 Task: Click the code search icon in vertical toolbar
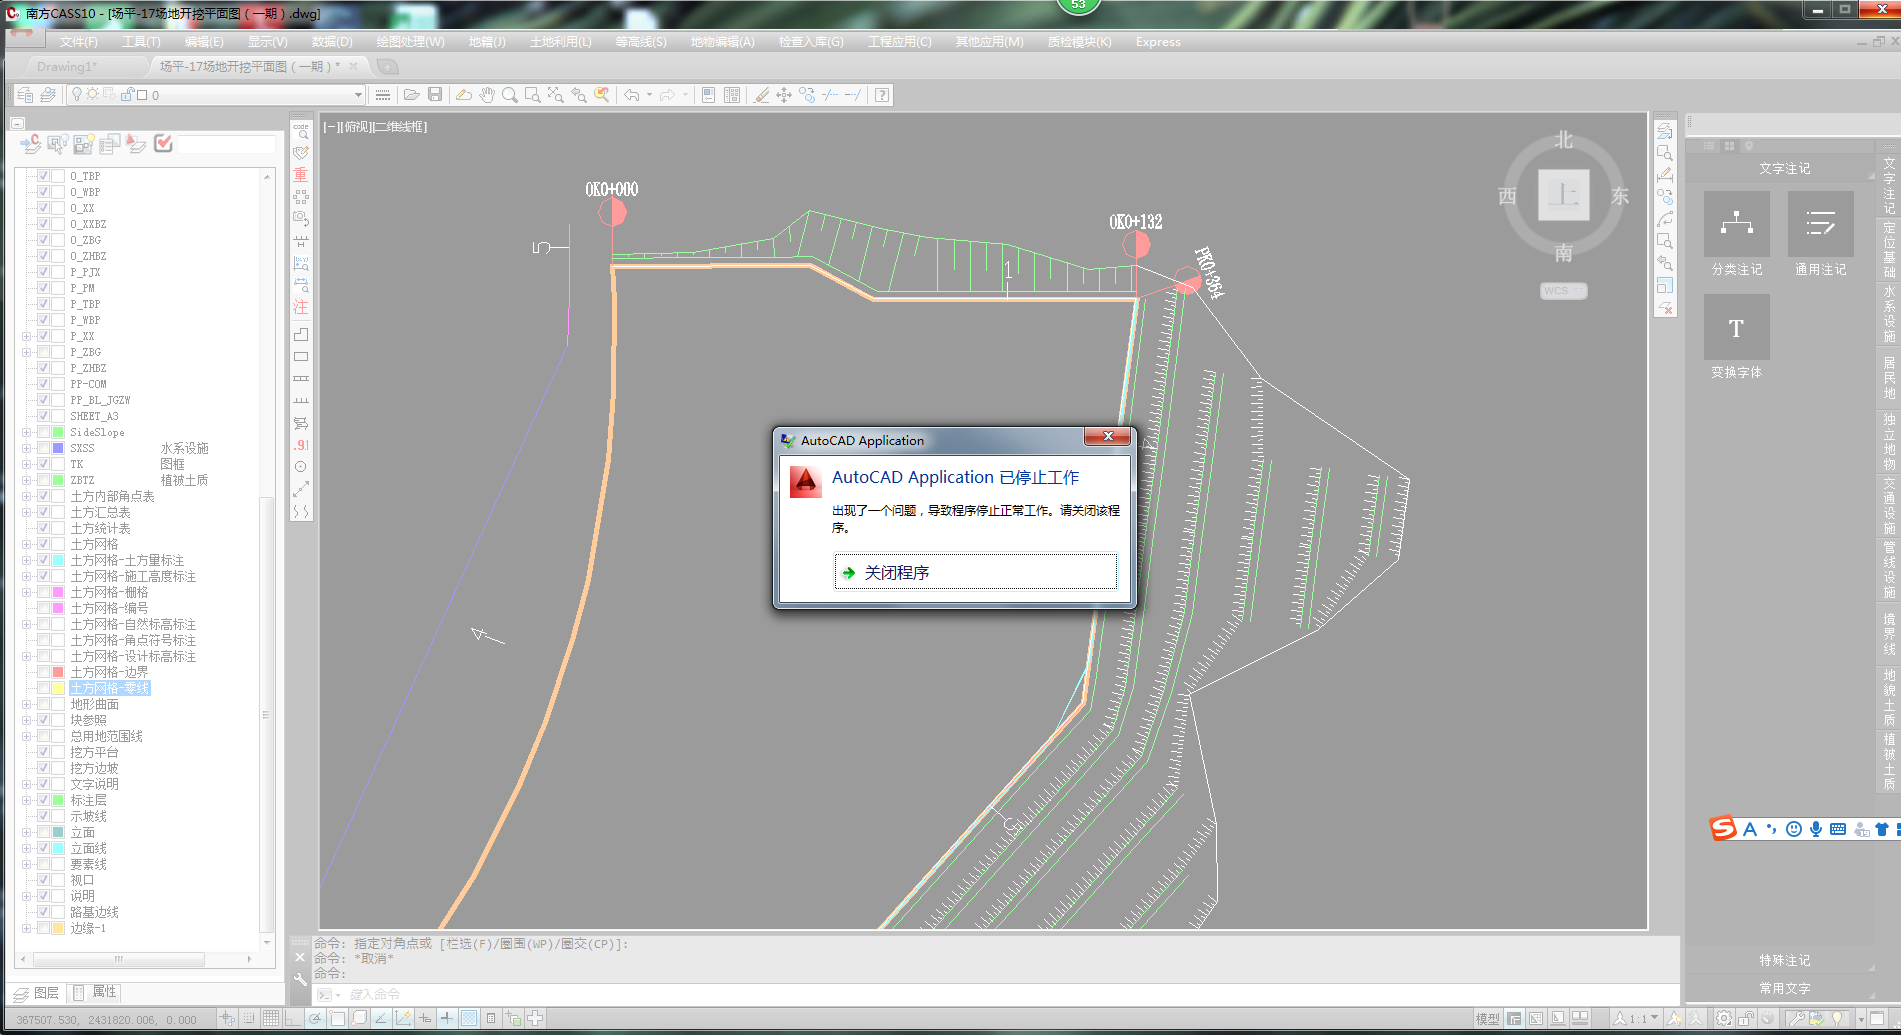coord(300,131)
